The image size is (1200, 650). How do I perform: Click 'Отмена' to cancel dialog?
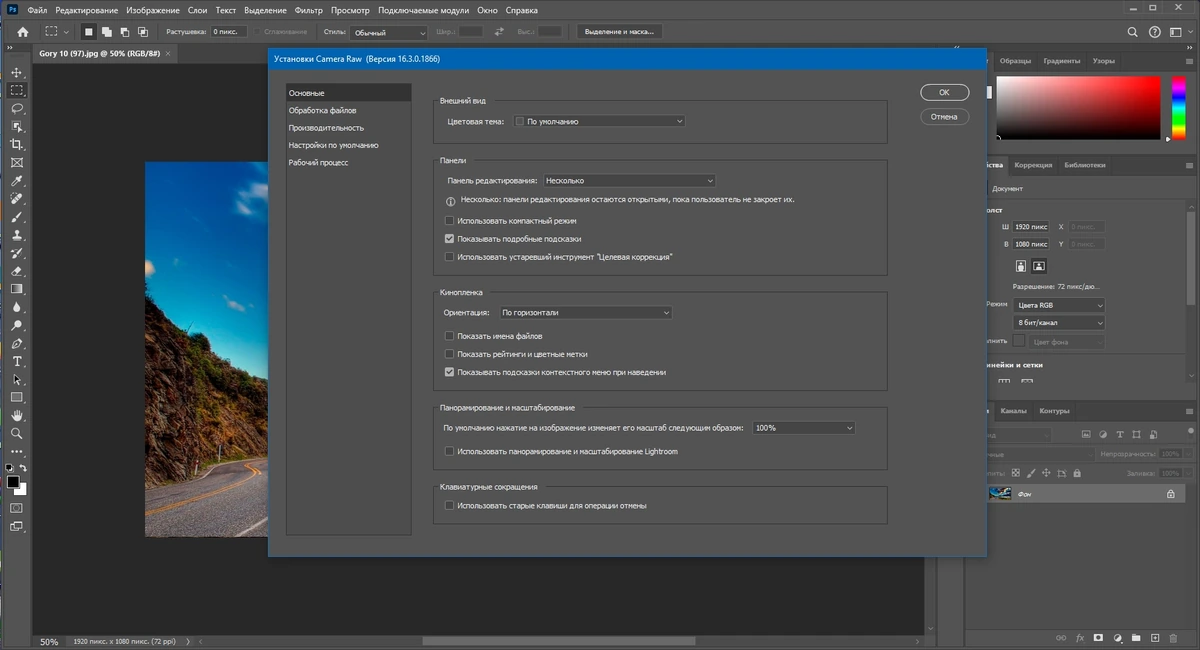[944, 117]
